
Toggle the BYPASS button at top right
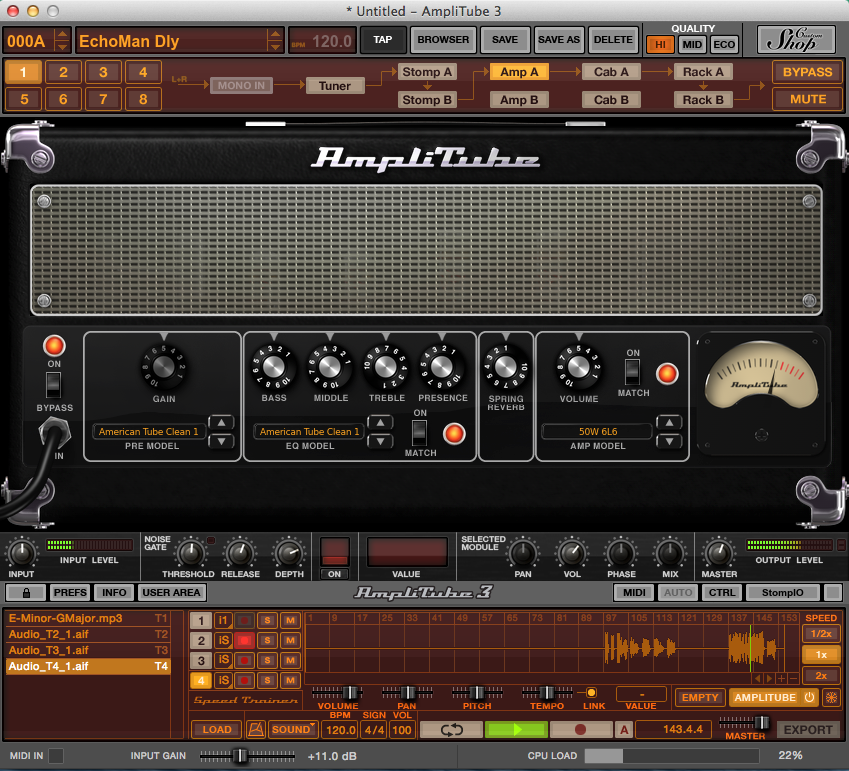click(807, 72)
